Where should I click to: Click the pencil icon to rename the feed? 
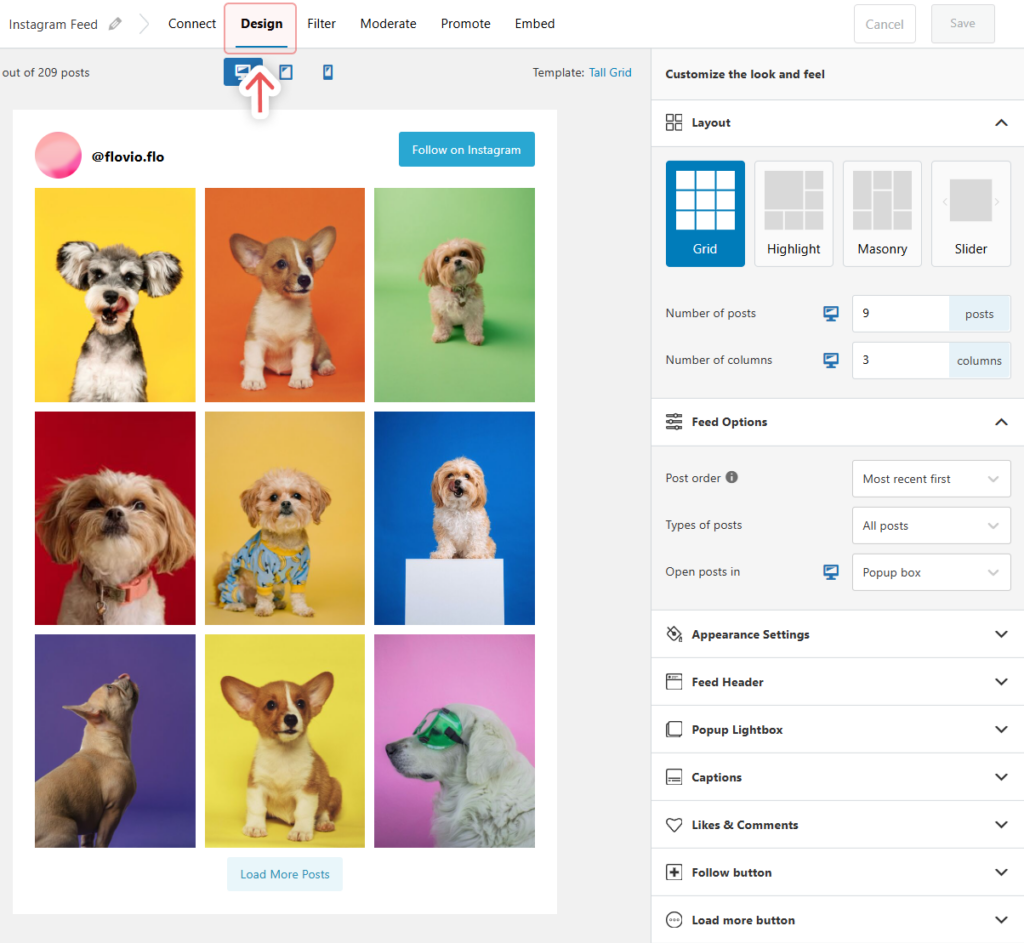(x=113, y=22)
